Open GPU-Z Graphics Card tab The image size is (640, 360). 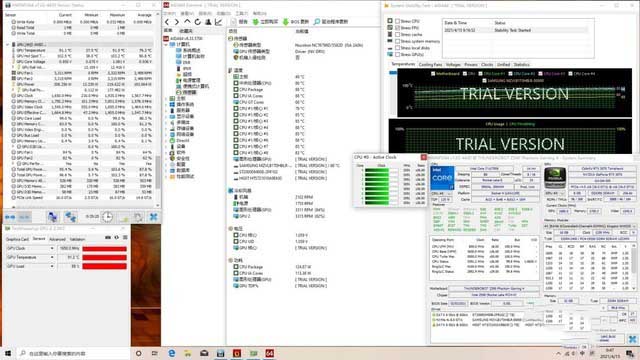tap(18, 239)
